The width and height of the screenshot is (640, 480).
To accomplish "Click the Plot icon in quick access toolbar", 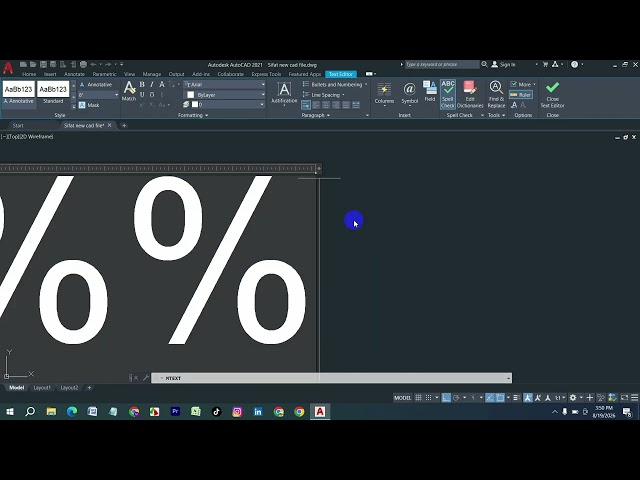I will 83,64.
